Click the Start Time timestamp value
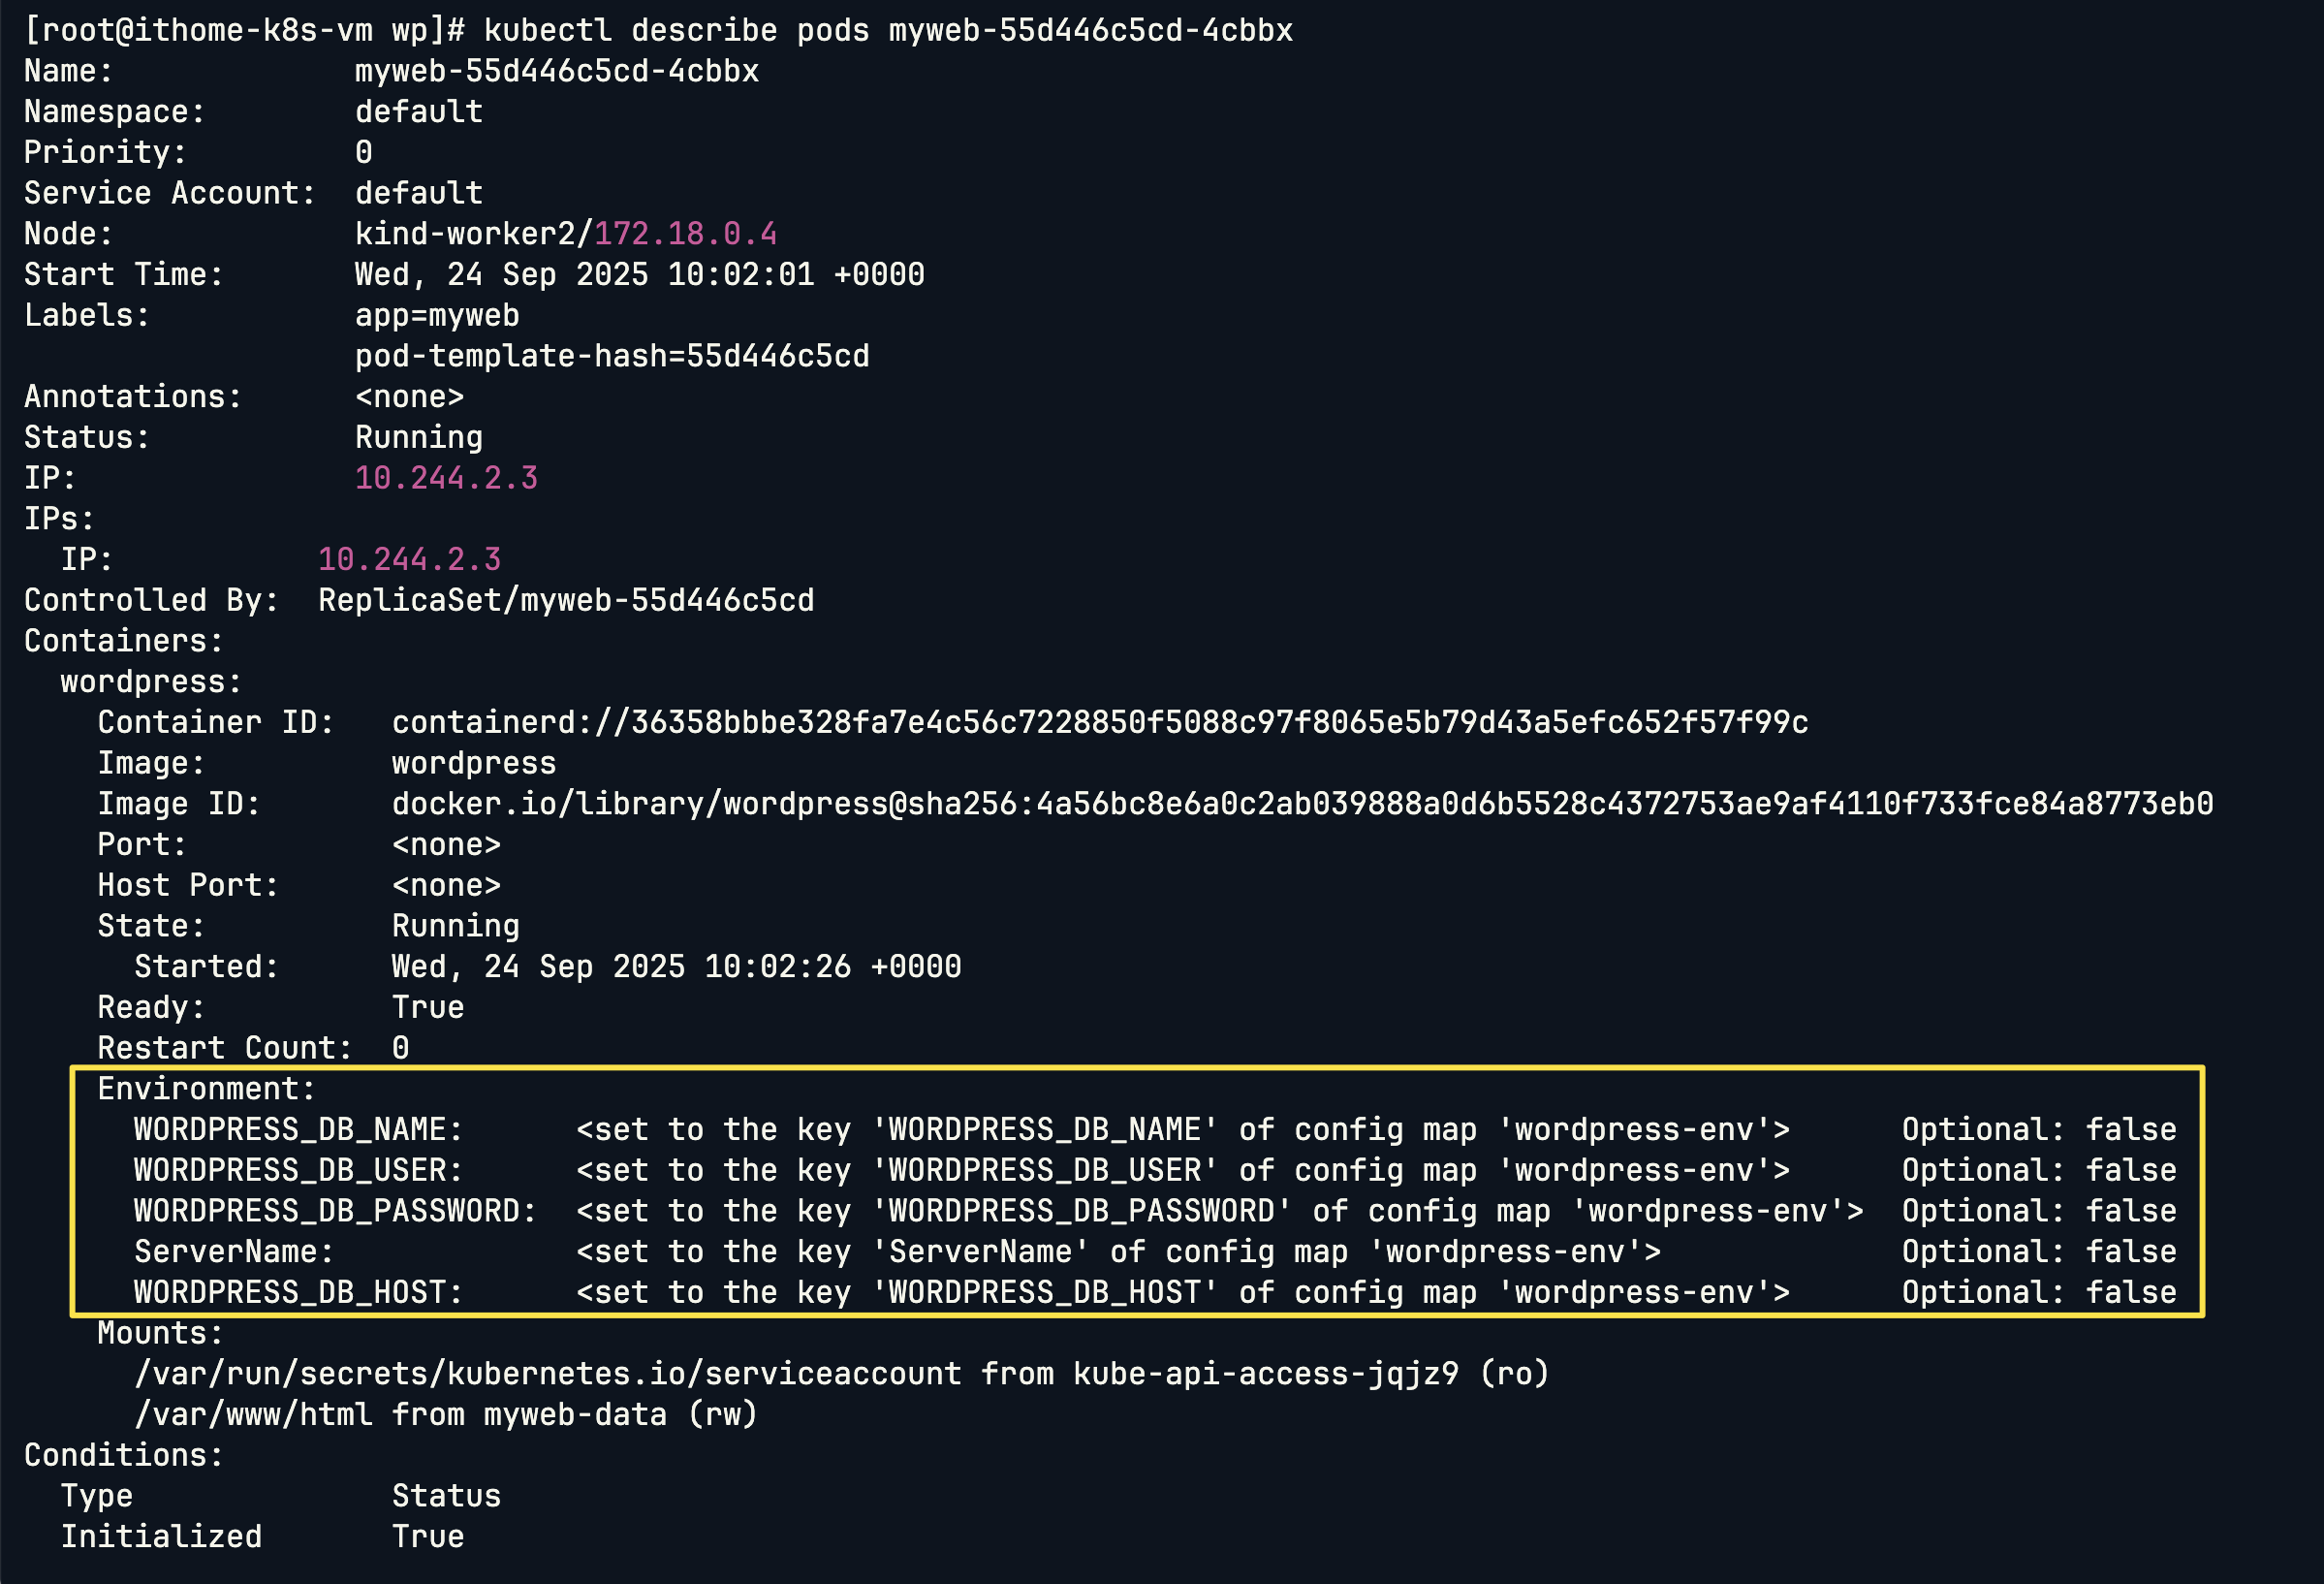The image size is (2324, 1584). [640, 274]
